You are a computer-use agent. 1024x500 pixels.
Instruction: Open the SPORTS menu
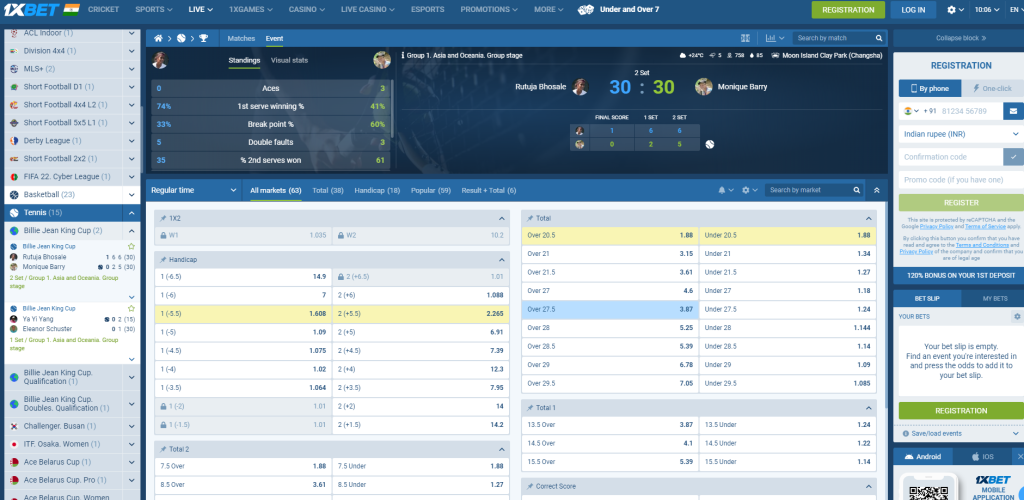[153, 10]
